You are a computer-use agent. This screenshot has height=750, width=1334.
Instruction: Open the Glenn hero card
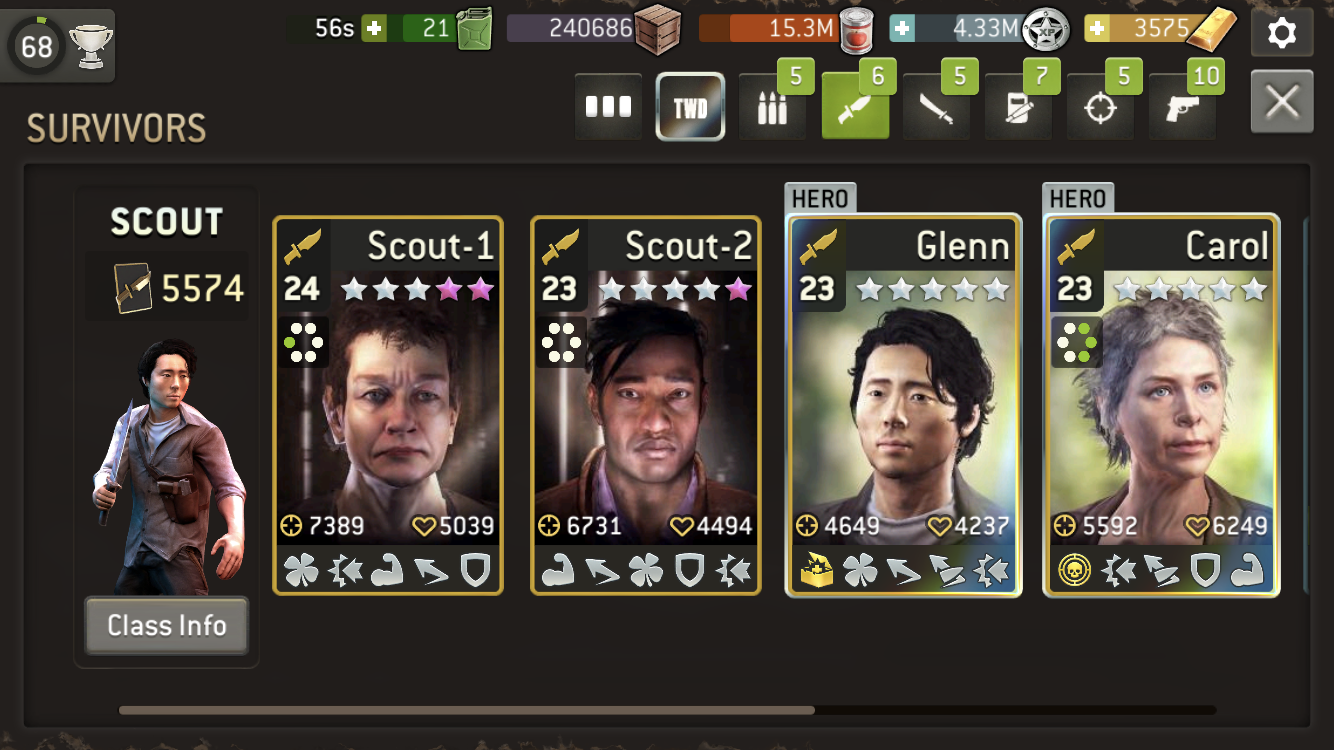tap(904, 406)
